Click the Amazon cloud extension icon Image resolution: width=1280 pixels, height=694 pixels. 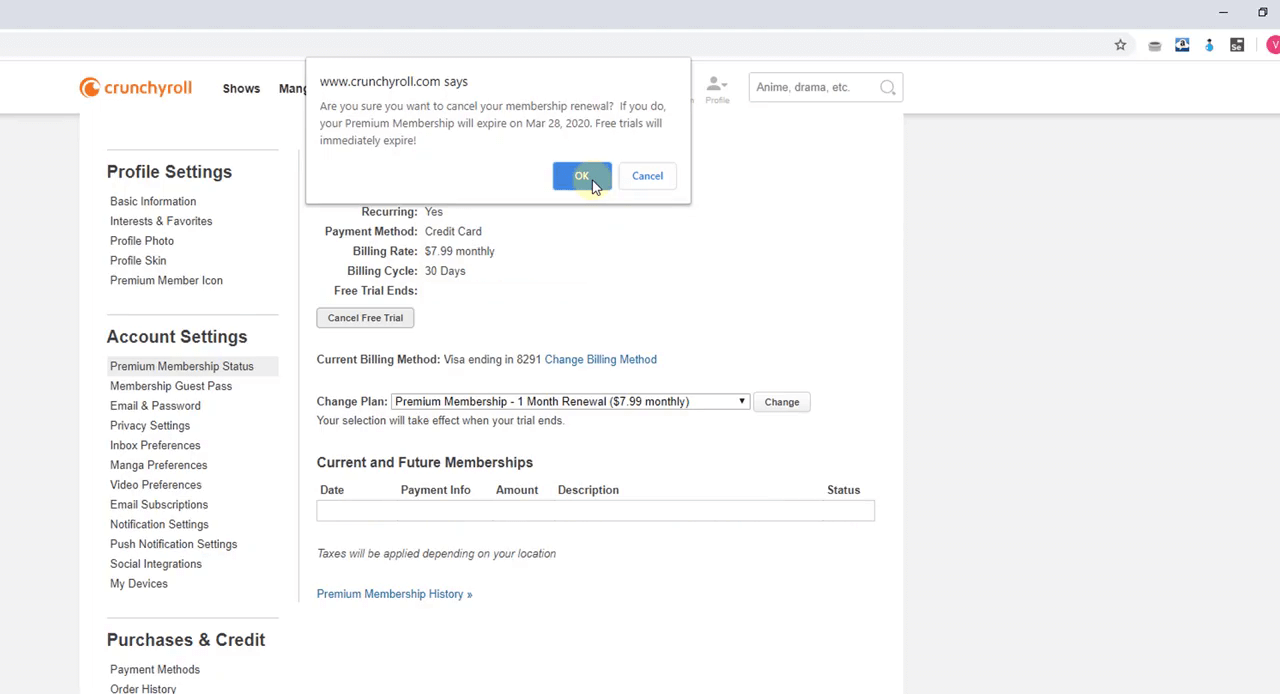pyautogui.click(x=1182, y=45)
